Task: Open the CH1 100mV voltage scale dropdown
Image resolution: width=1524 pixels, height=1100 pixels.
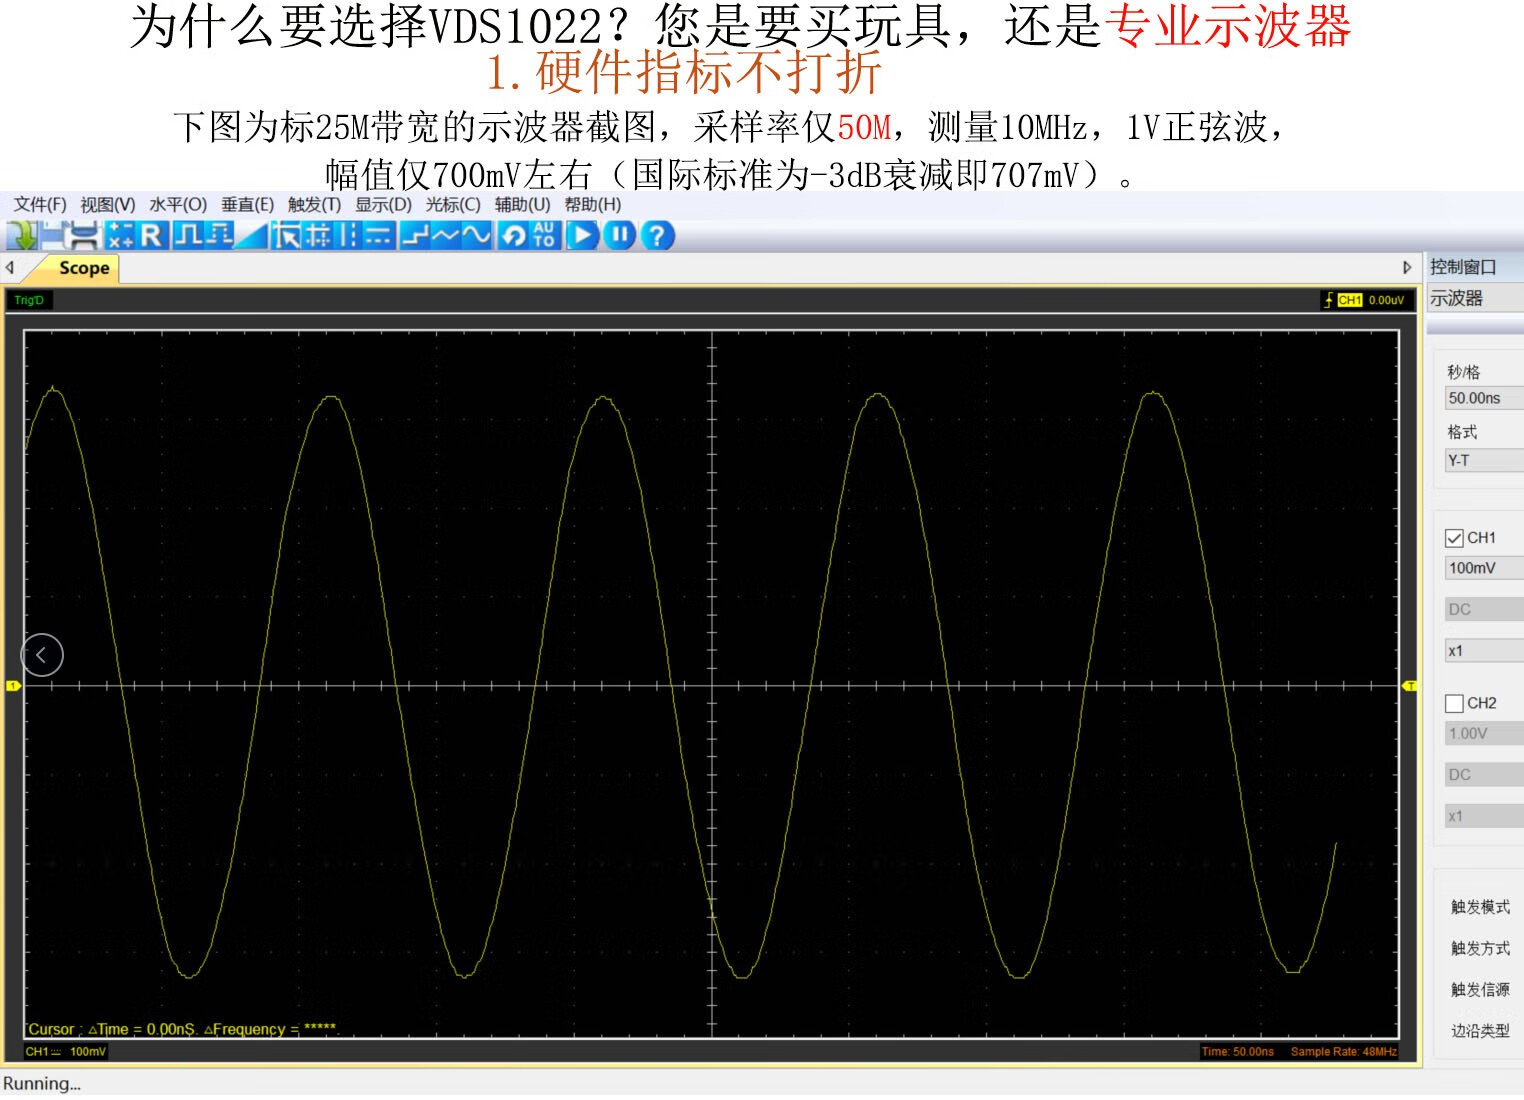Action: tap(1484, 568)
